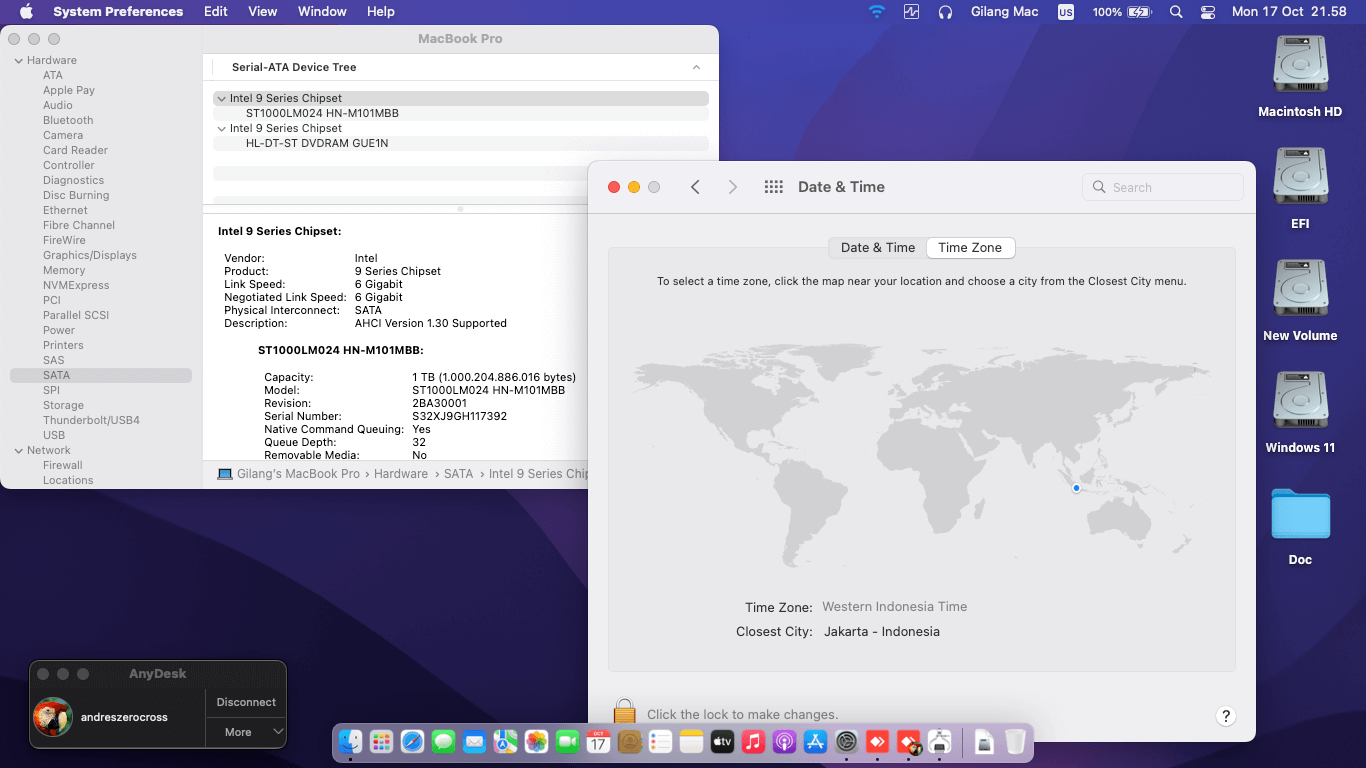The width and height of the screenshot is (1366, 768).
Task: Open Podcasts from the Dock
Action: [784, 741]
